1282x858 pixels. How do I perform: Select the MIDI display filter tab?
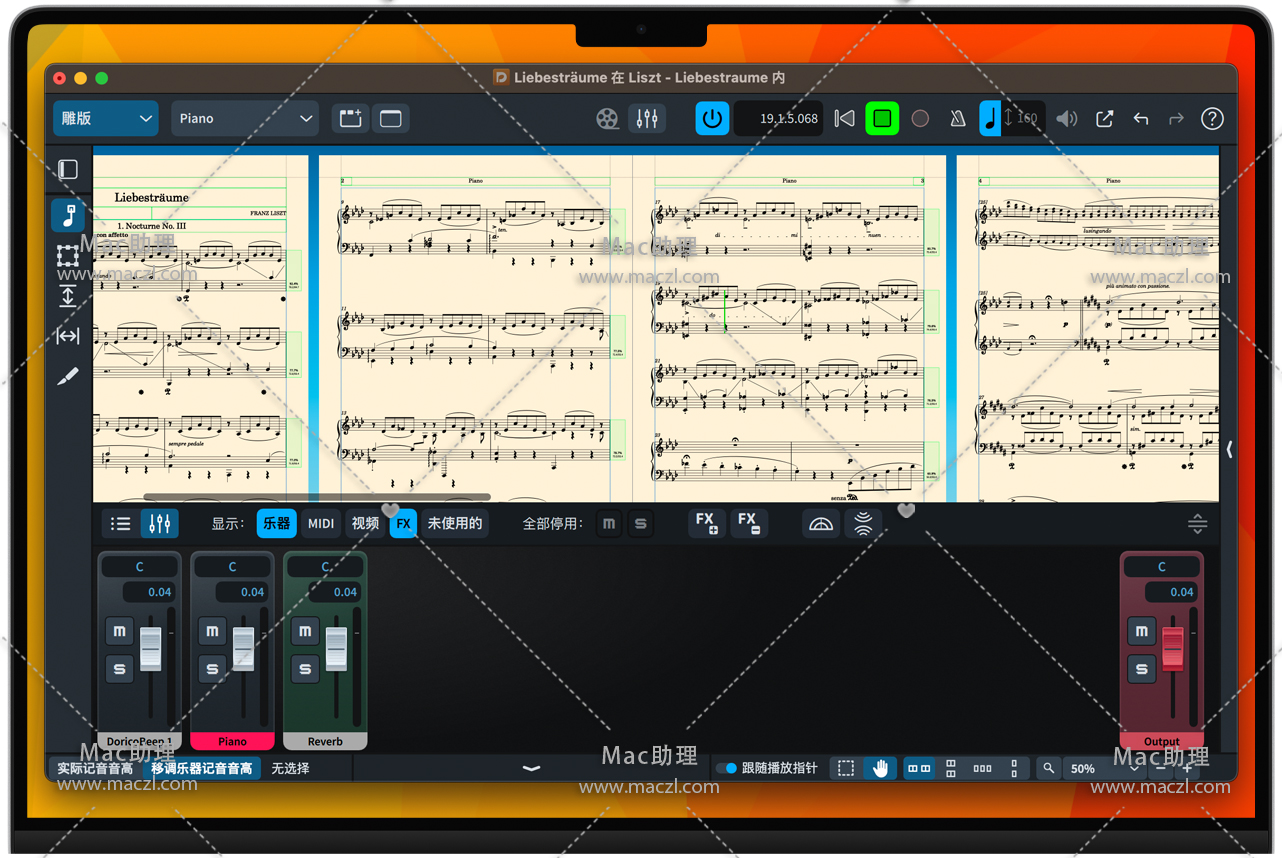321,523
